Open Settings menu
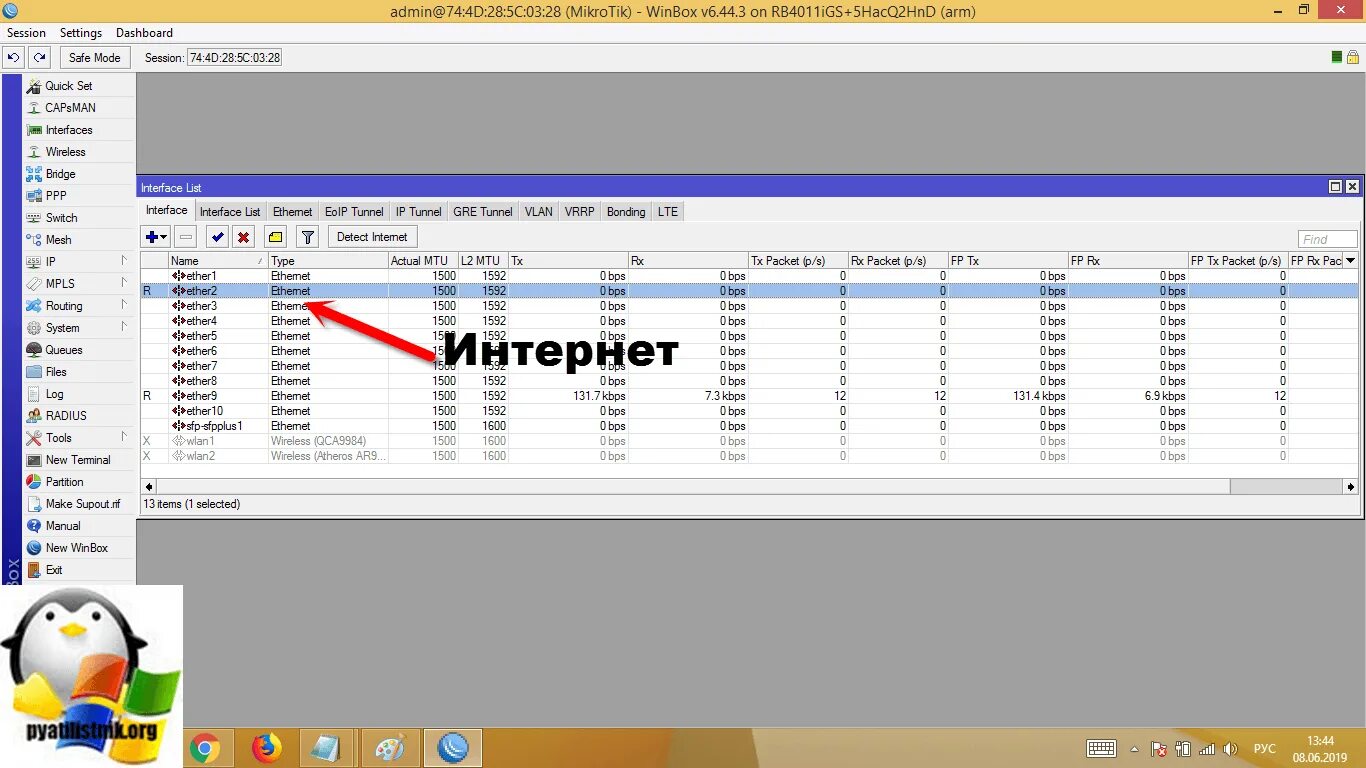Image resolution: width=1366 pixels, height=768 pixels. coord(81,33)
